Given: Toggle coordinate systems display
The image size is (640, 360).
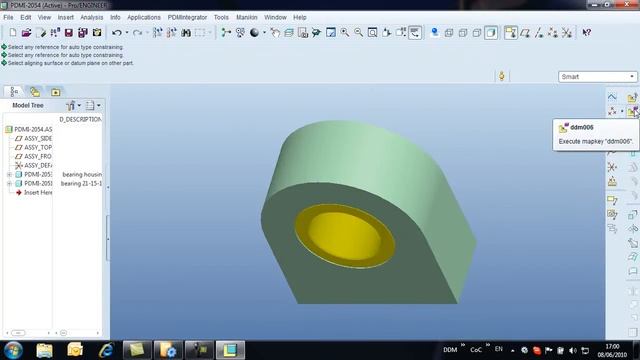Looking at the screenshot, I should [567, 33].
